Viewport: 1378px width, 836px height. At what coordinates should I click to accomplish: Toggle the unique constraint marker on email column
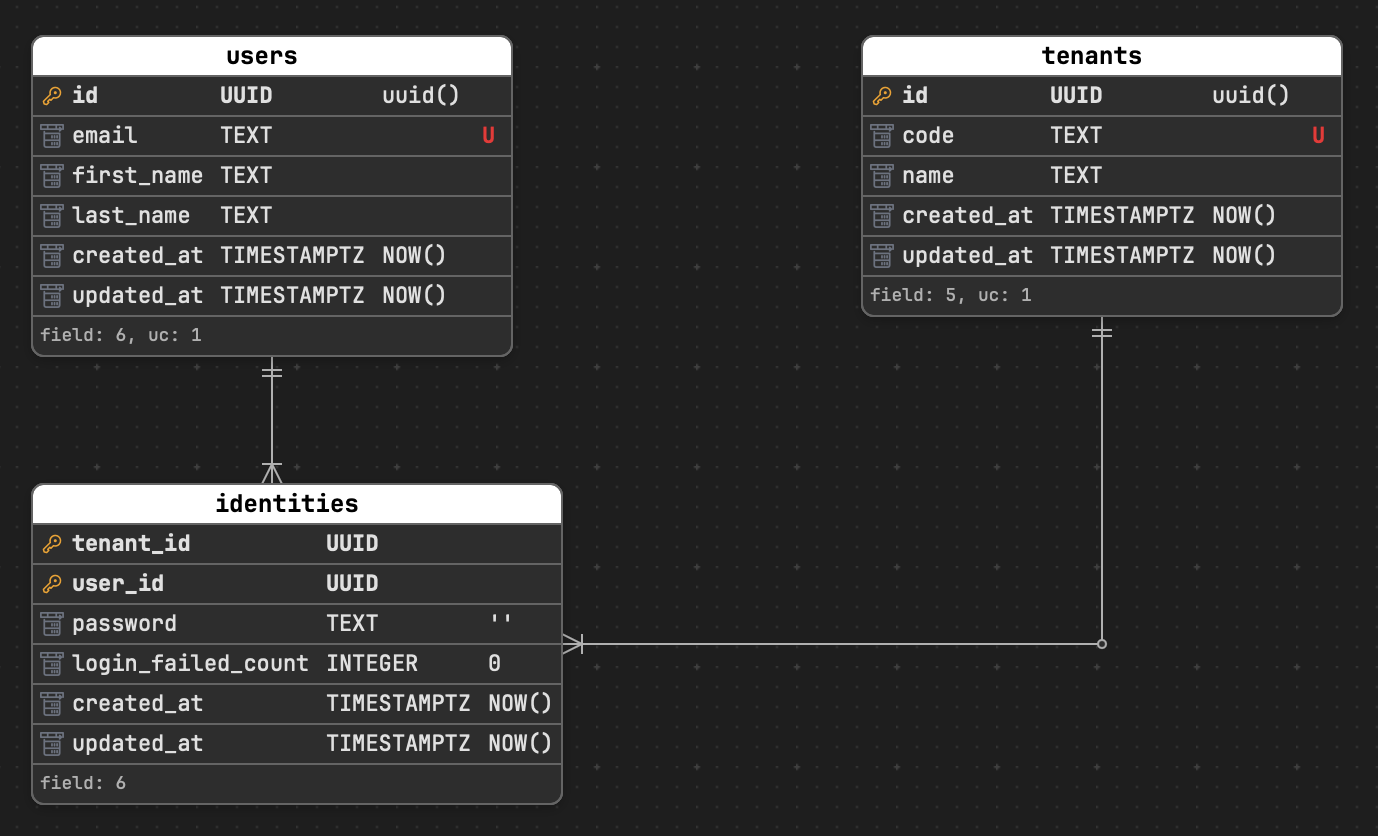(489, 135)
